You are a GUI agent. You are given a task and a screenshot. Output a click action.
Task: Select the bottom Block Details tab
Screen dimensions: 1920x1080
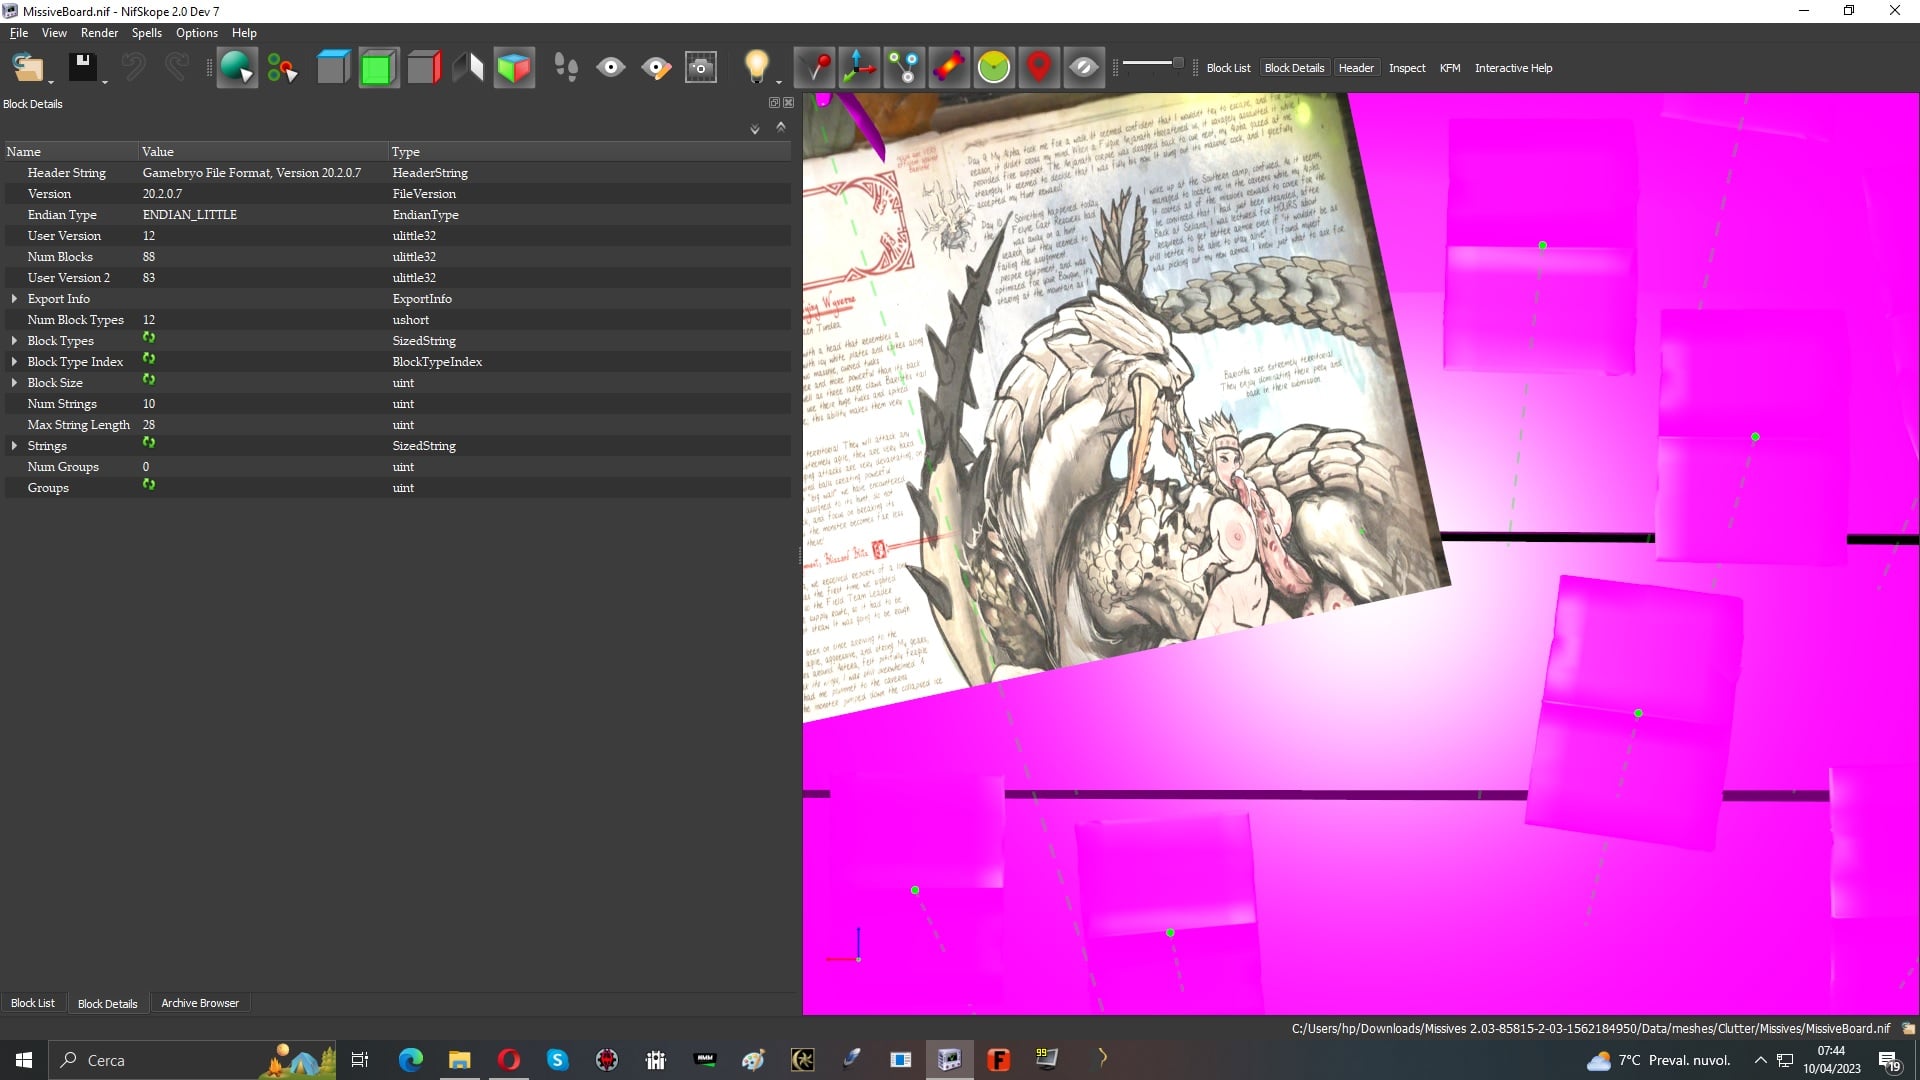tap(107, 1003)
